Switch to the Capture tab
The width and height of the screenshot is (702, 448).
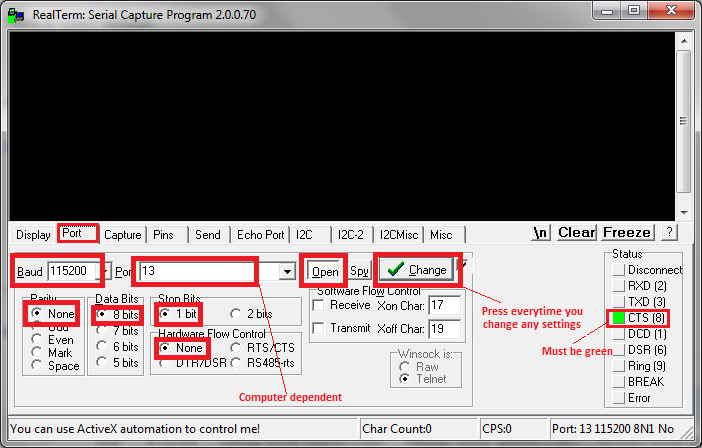point(122,235)
